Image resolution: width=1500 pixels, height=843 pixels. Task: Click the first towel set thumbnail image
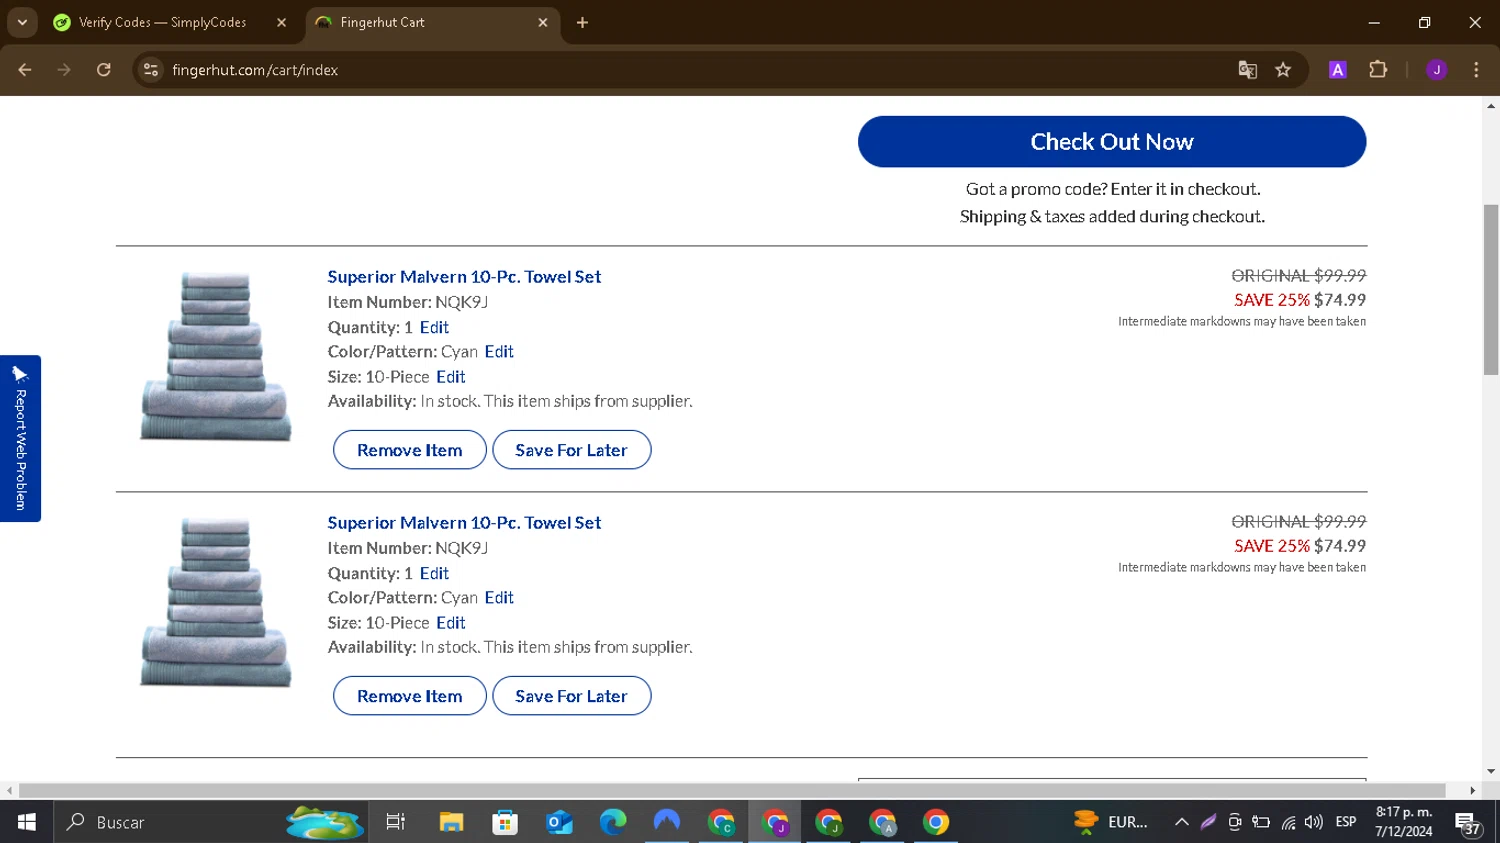click(x=216, y=356)
